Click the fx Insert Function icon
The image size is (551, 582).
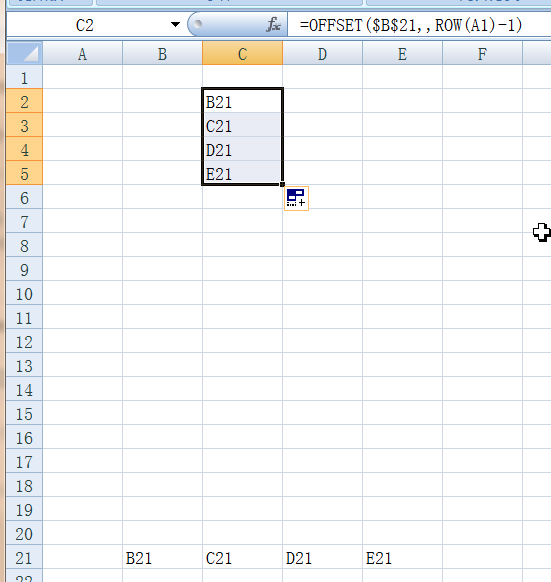click(x=273, y=24)
